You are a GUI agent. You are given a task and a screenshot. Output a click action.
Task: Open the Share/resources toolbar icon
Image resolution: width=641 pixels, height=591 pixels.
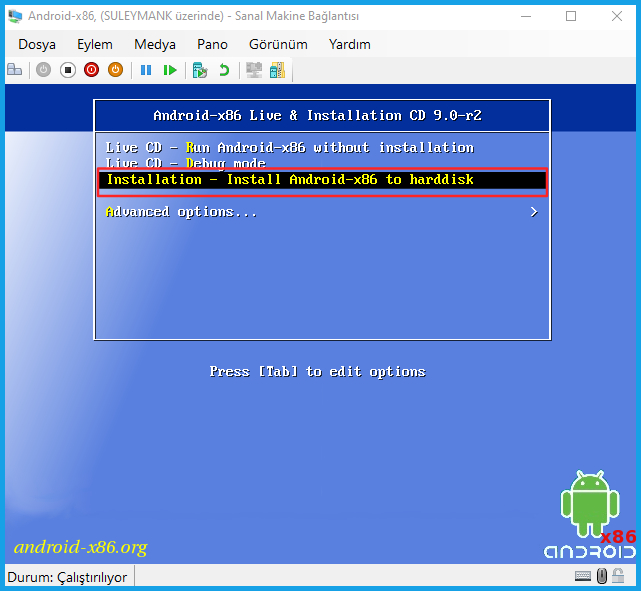coord(278,70)
